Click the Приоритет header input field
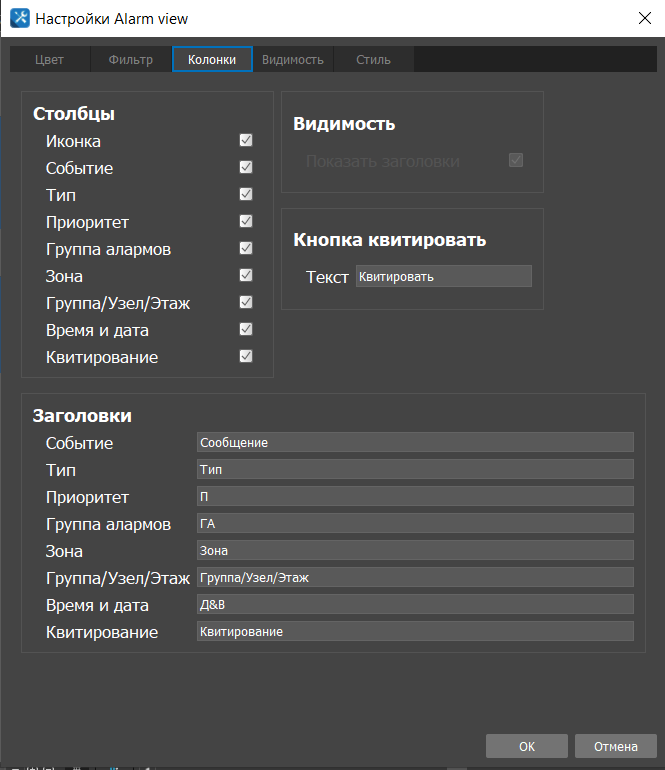The image size is (665, 770). pyautogui.click(x=415, y=496)
